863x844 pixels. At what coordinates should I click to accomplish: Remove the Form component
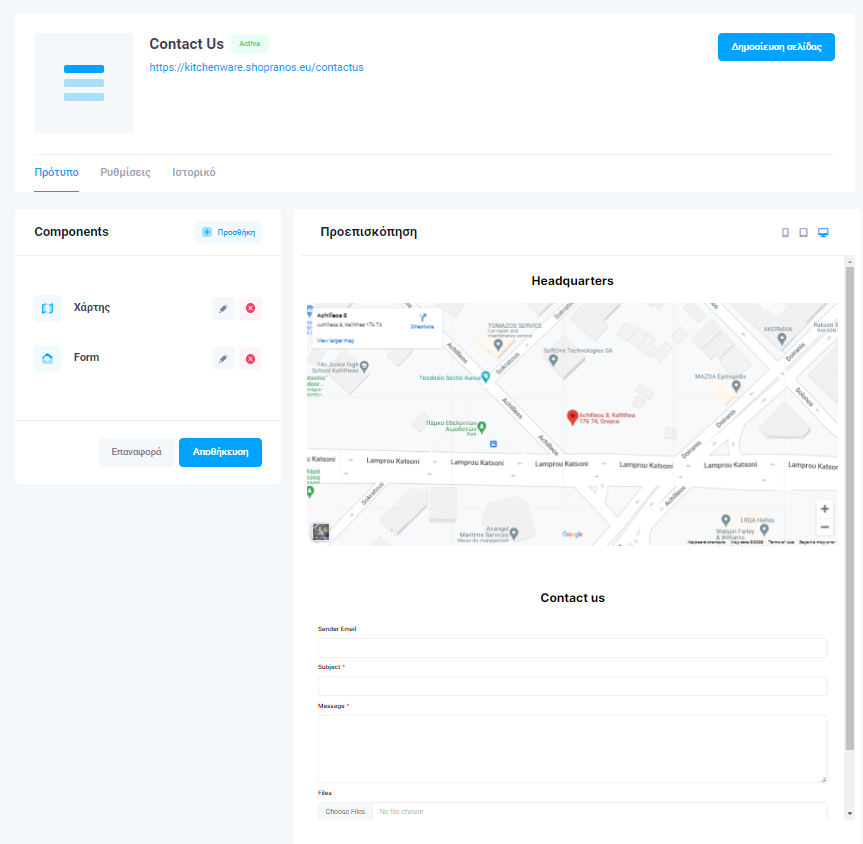tap(250, 358)
